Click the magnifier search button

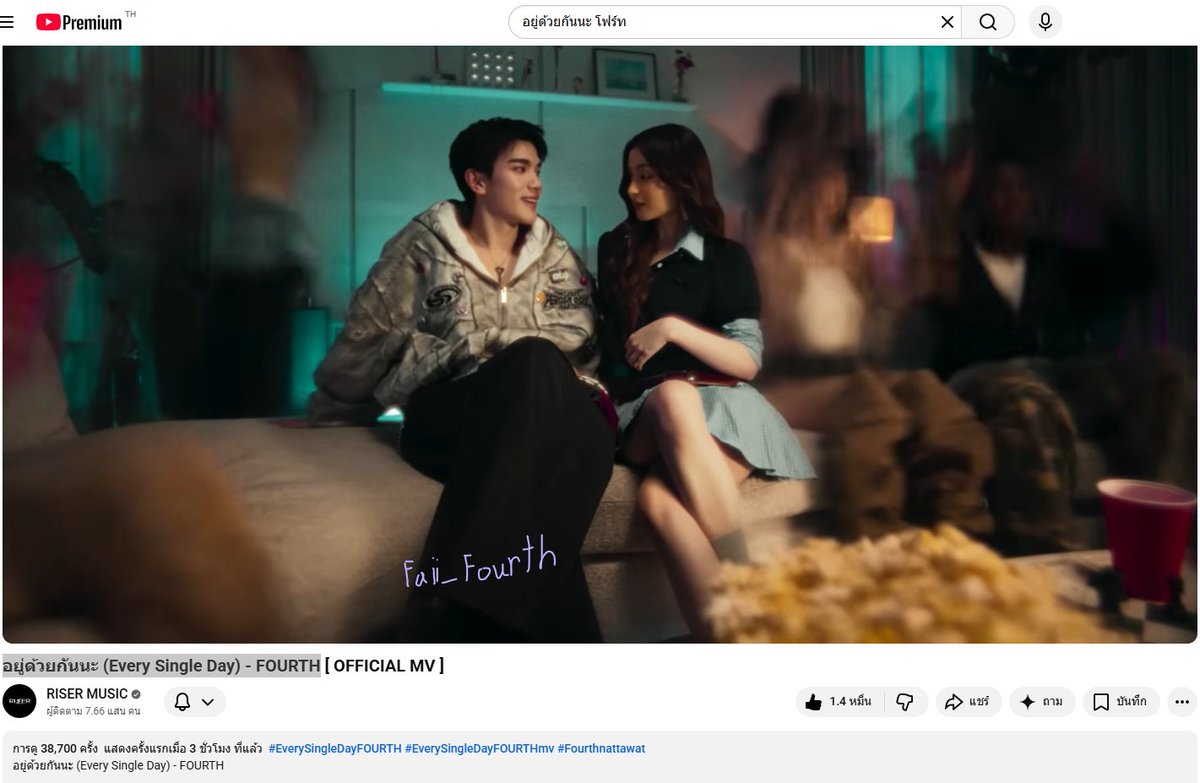coord(988,22)
